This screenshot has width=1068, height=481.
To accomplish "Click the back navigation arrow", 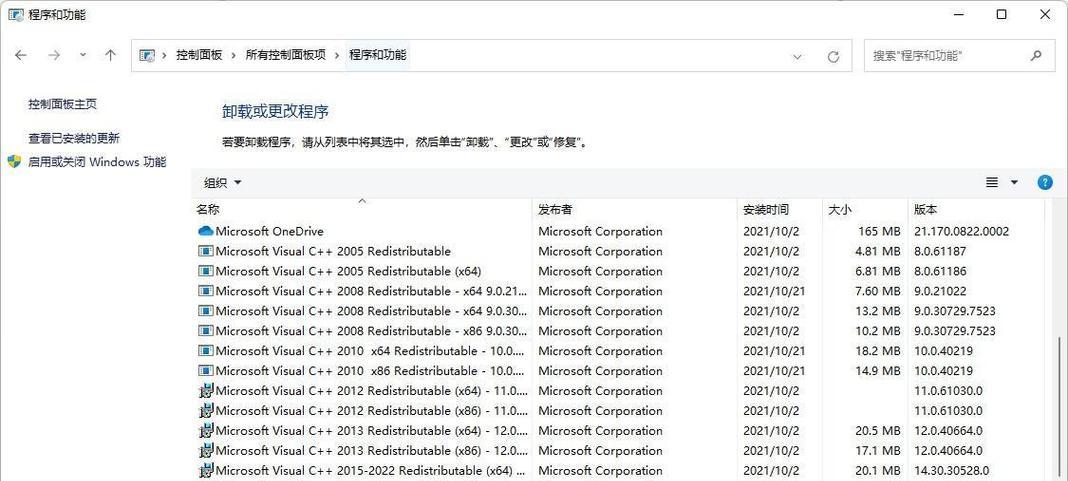I will pyautogui.click(x=20, y=55).
